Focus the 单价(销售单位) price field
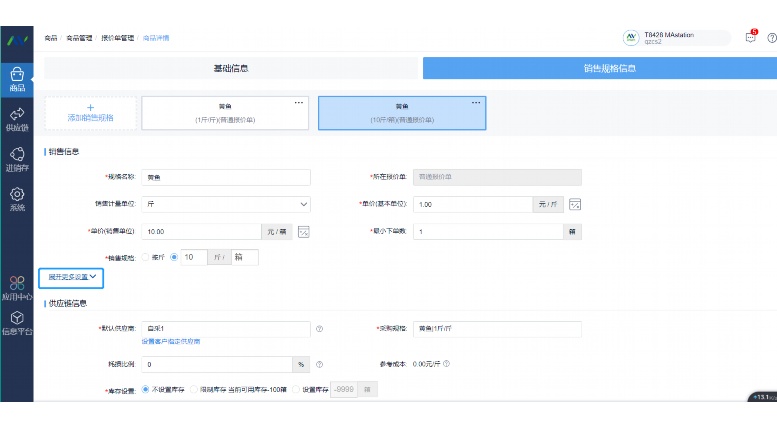This screenshot has width=777, height=428. coord(202,231)
